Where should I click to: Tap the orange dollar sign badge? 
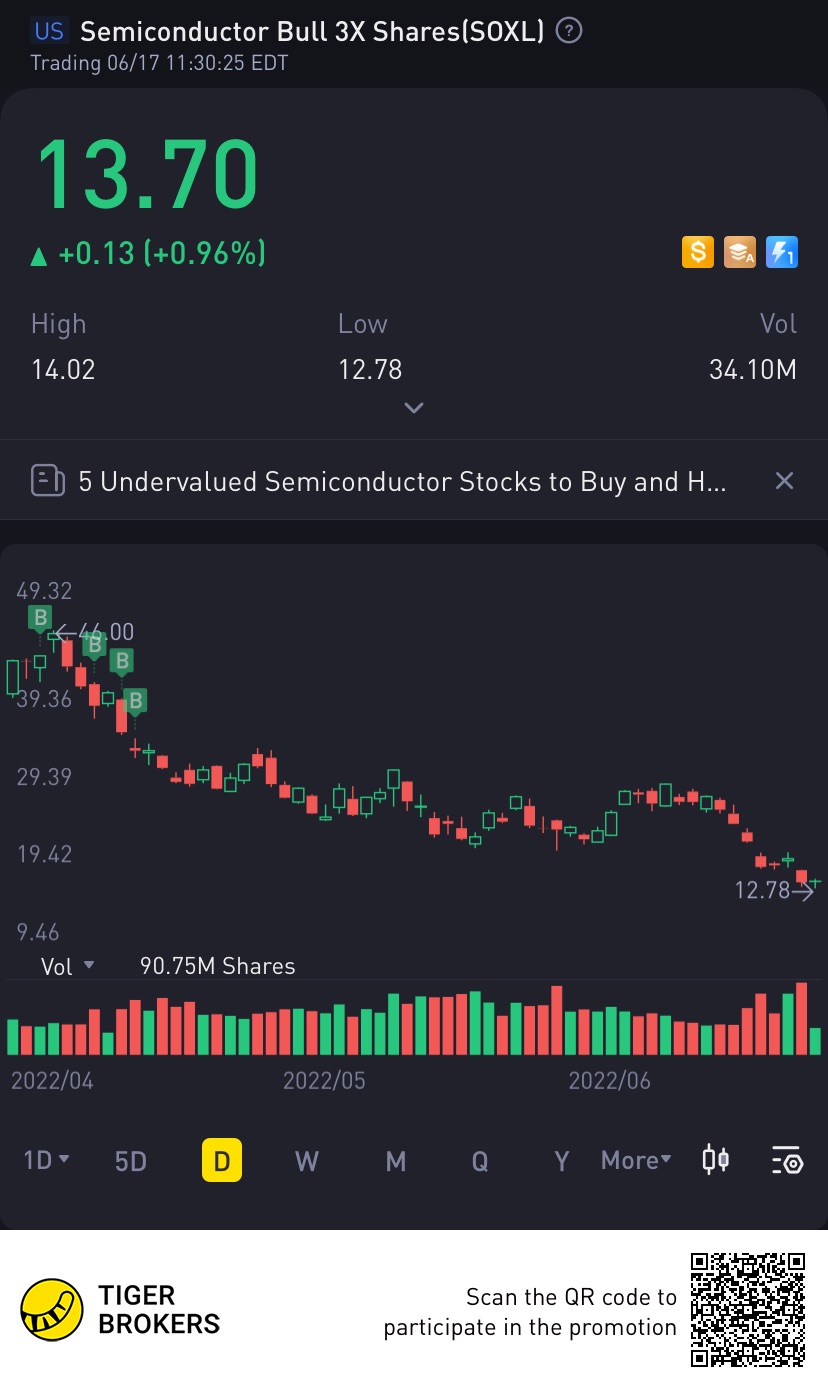tap(697, 252)
